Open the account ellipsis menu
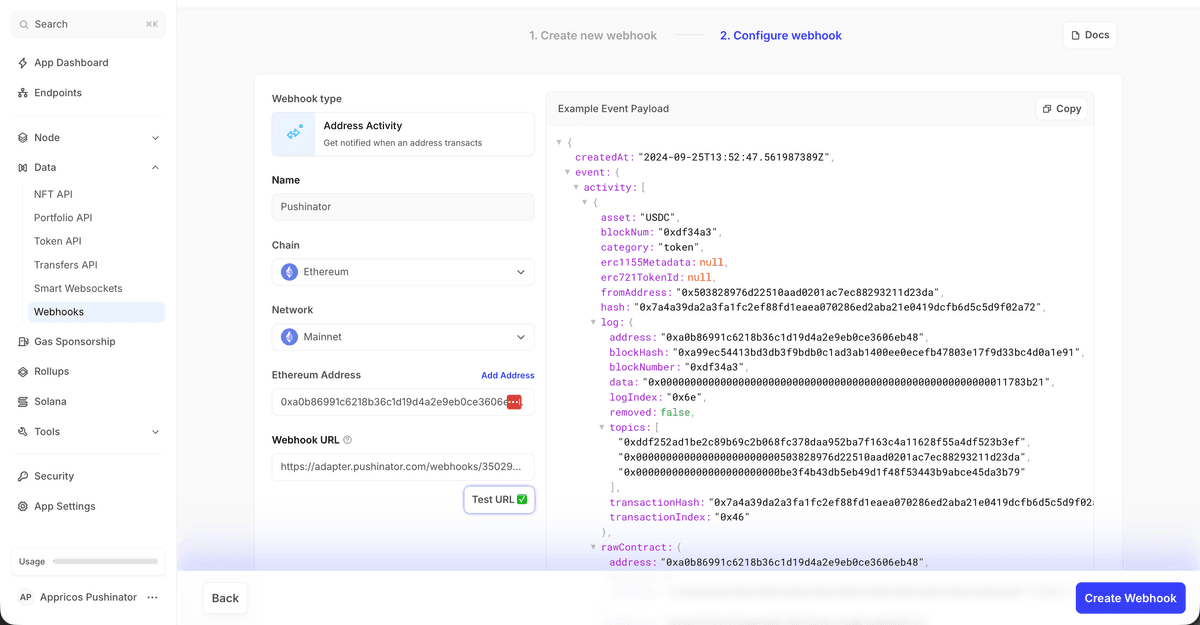 pyautogui.click(x=152, y=597)
